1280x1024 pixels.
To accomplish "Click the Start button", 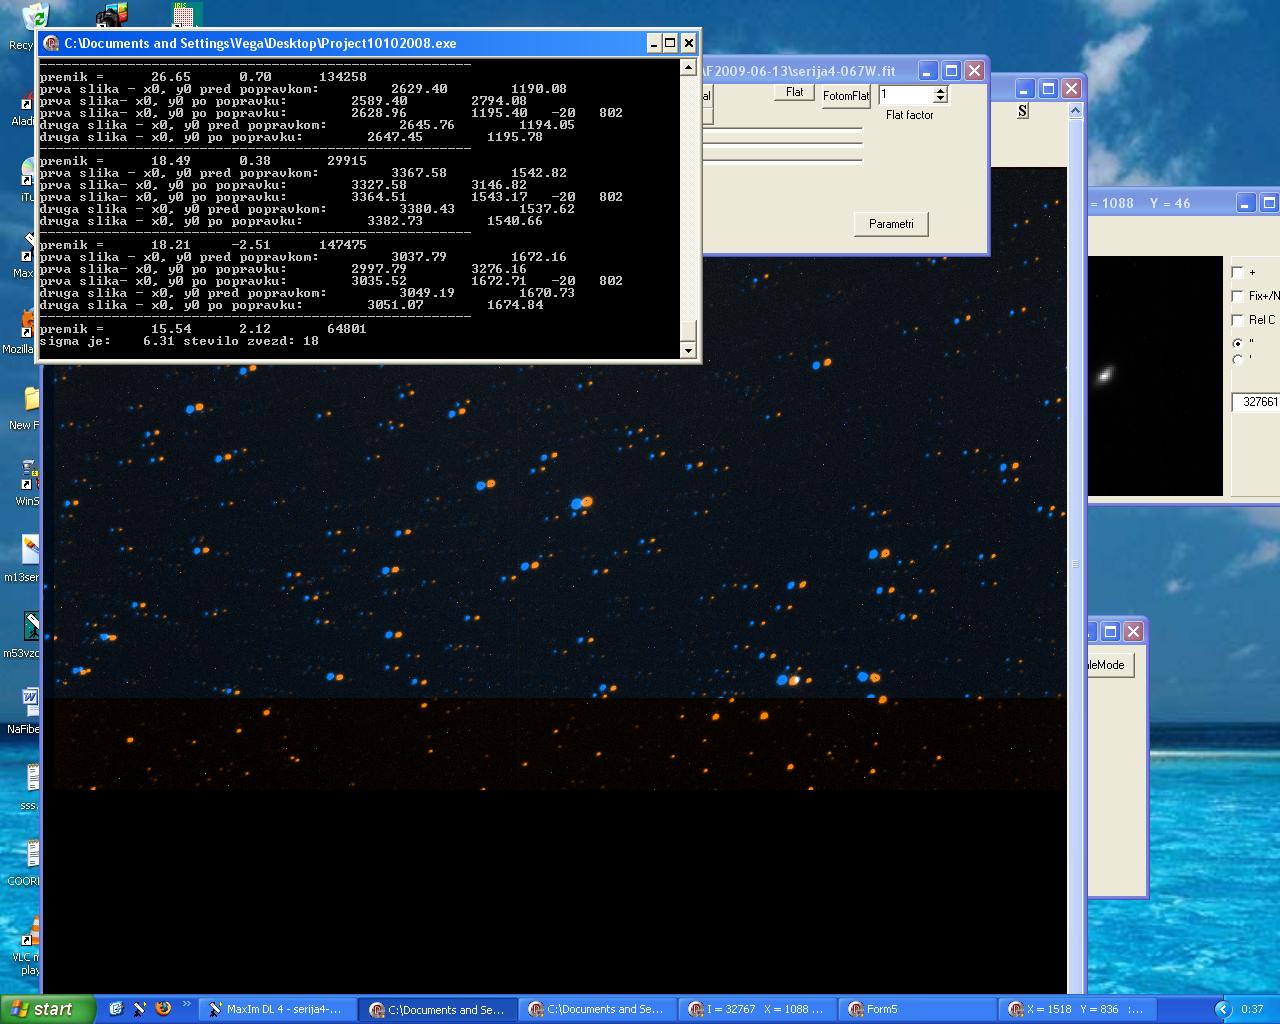I will pyautogui.click(x=46, y=1009).
